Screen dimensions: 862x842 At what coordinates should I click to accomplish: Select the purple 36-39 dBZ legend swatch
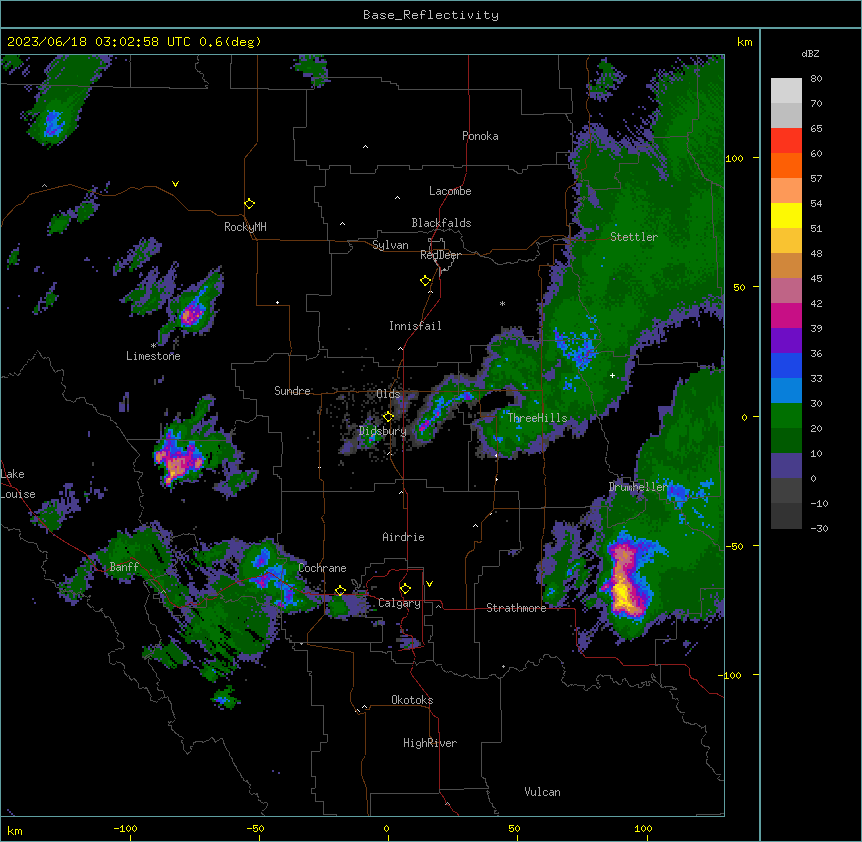click(x=786, y=341)
